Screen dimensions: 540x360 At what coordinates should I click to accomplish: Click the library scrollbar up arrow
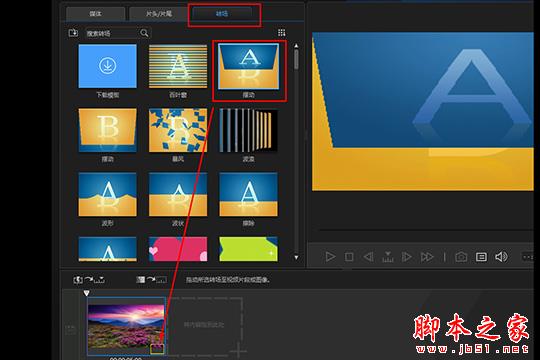click(x=296, y=46)
